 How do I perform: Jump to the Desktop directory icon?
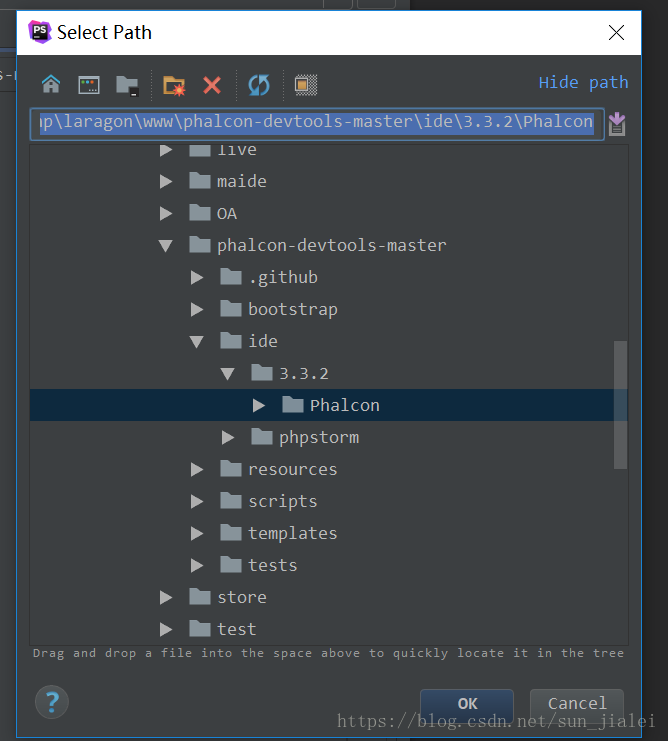coord(89,85)
